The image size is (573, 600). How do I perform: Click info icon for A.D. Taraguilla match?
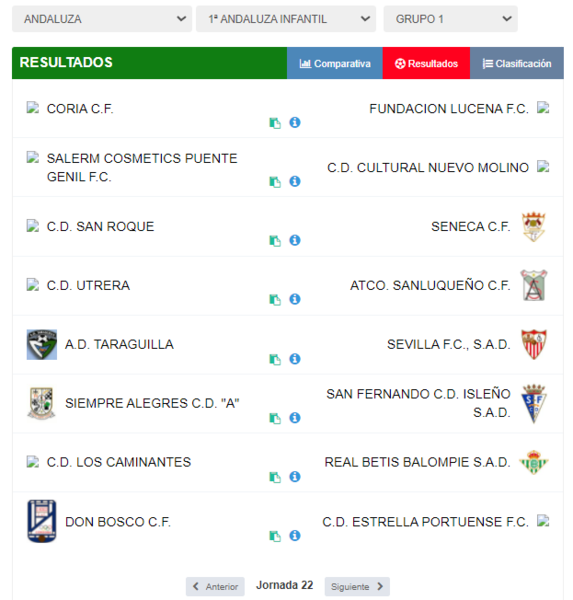294,359
